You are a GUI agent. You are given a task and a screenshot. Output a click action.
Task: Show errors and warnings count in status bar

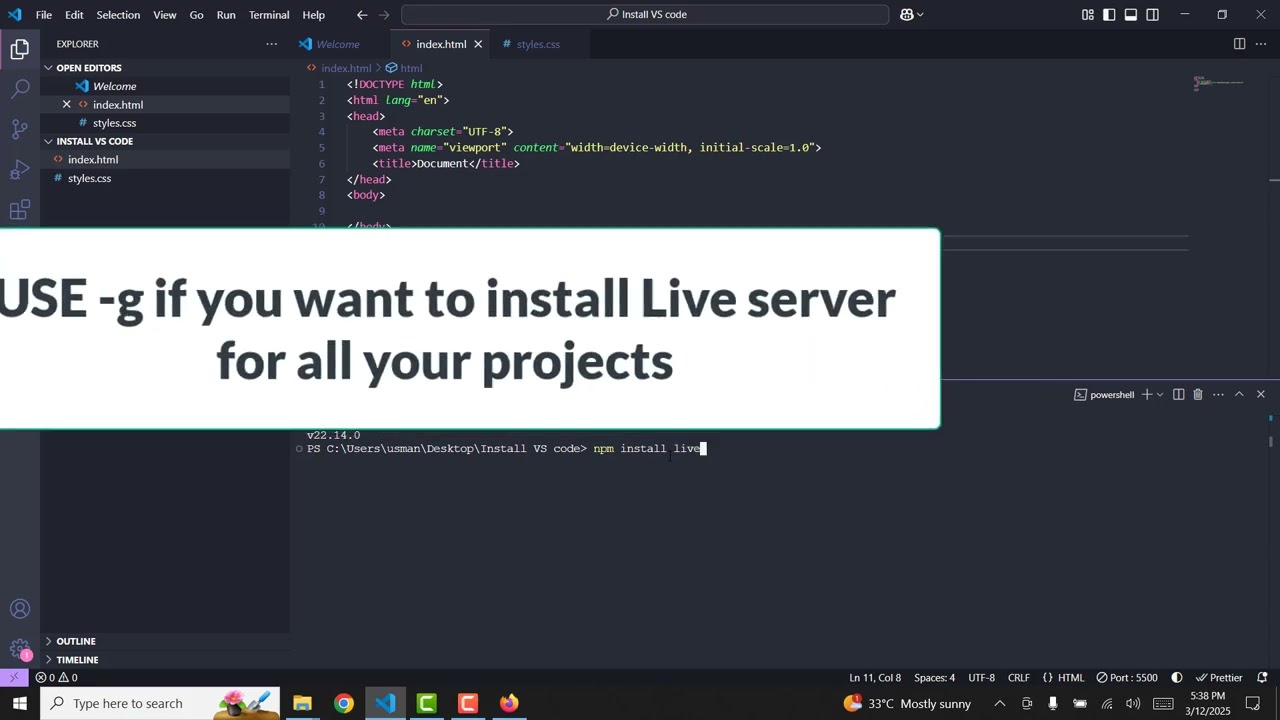pyautogui.click(x=57, y=677)
